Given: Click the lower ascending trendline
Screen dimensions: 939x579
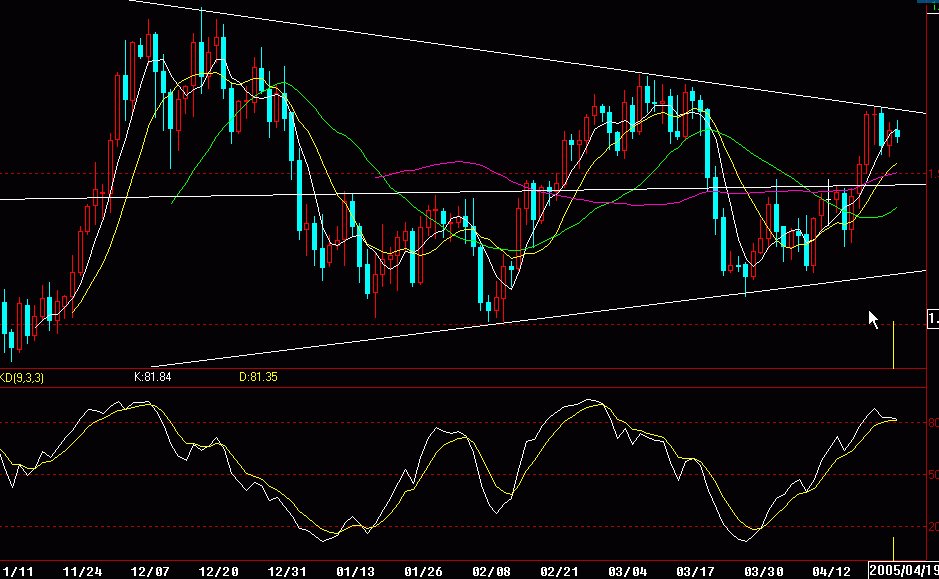Looking at the screenshot, I should tap(500, 320).
